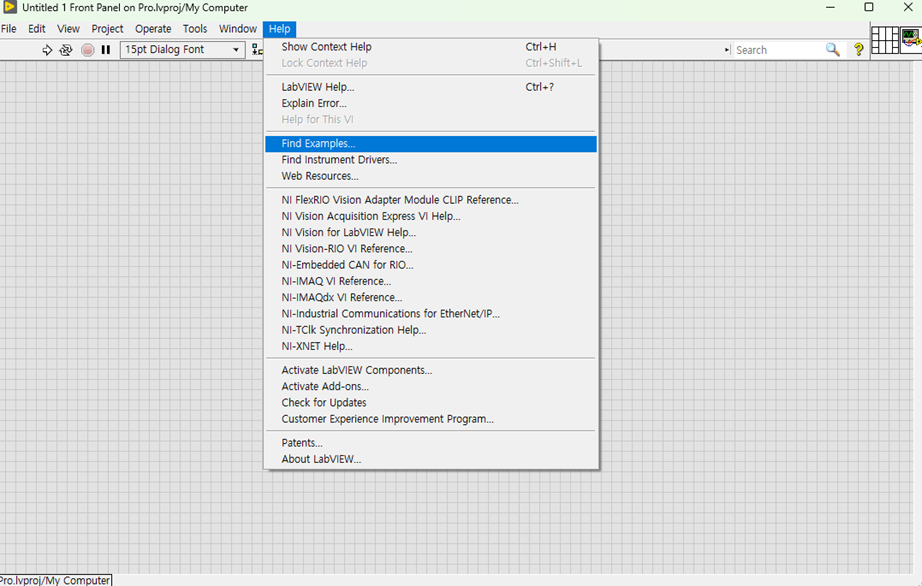The width and height of the screenshot is (922, 586).
Task: Open NI-IMAQdx VI Reference...
Action: pos(431,298)
